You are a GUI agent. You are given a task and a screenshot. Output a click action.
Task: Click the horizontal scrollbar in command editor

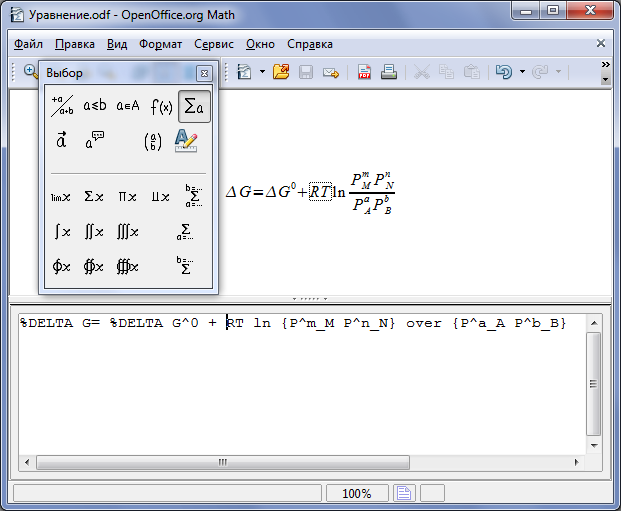tap(301, 462)
